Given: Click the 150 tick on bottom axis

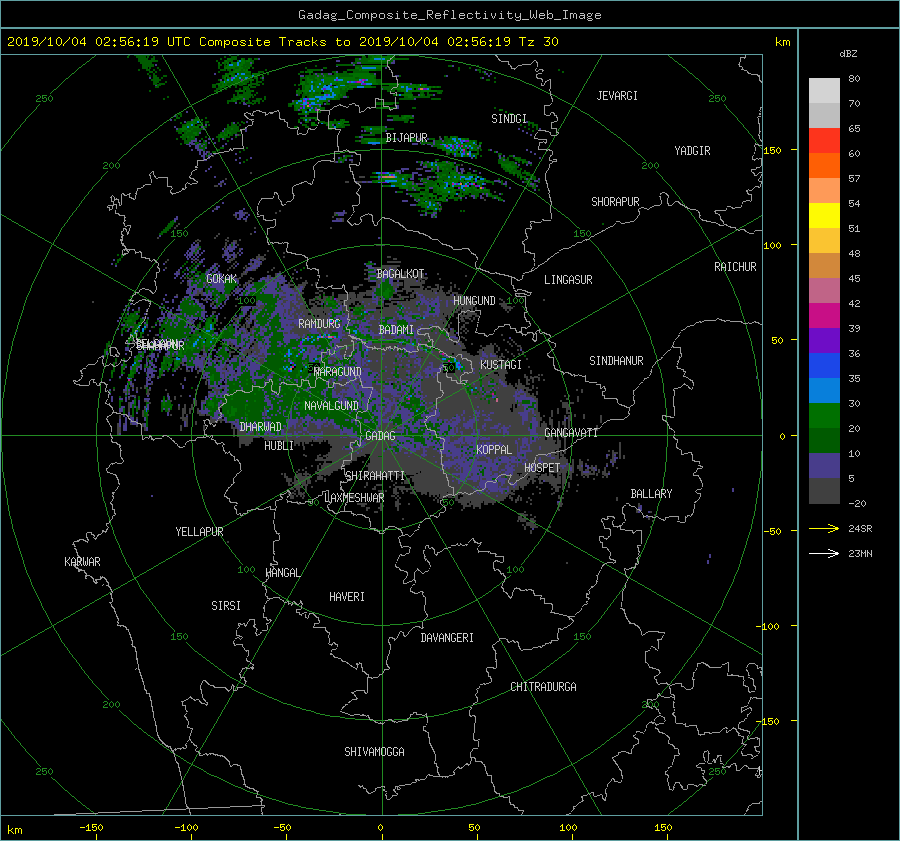Looking at the screenshot, I should 663,828.
